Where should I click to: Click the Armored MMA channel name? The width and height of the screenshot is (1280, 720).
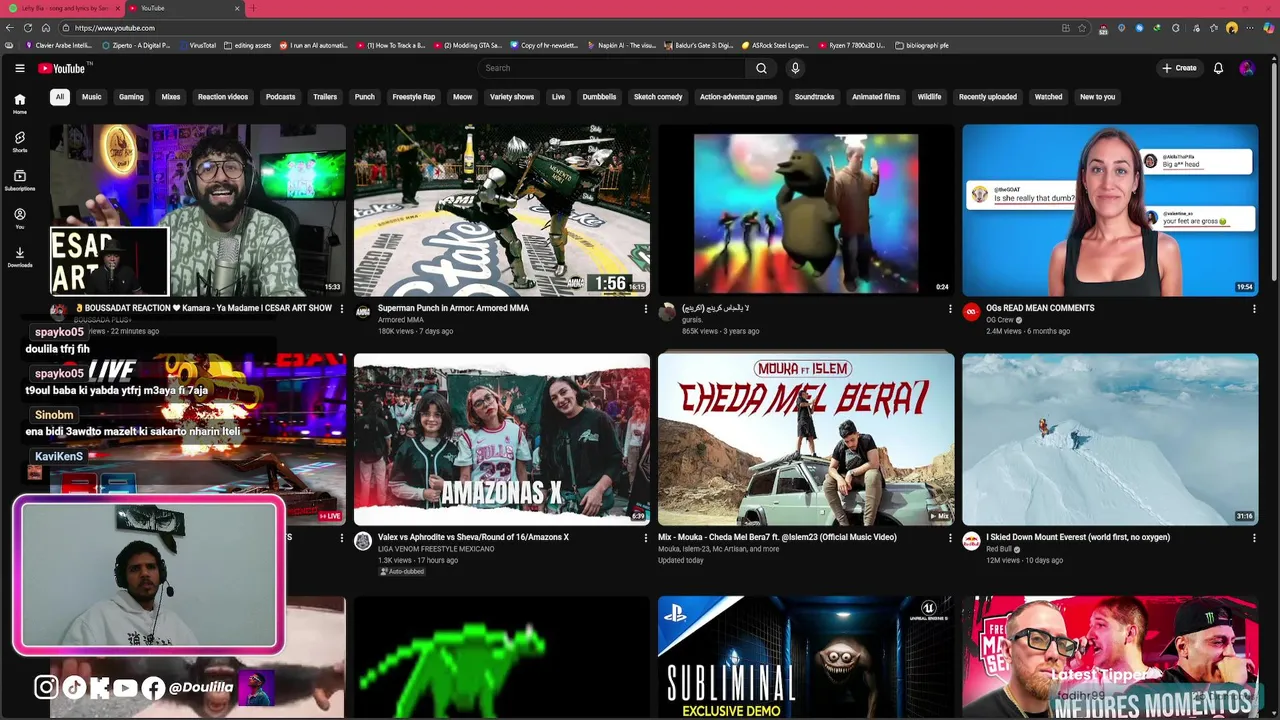coord(401,320)
